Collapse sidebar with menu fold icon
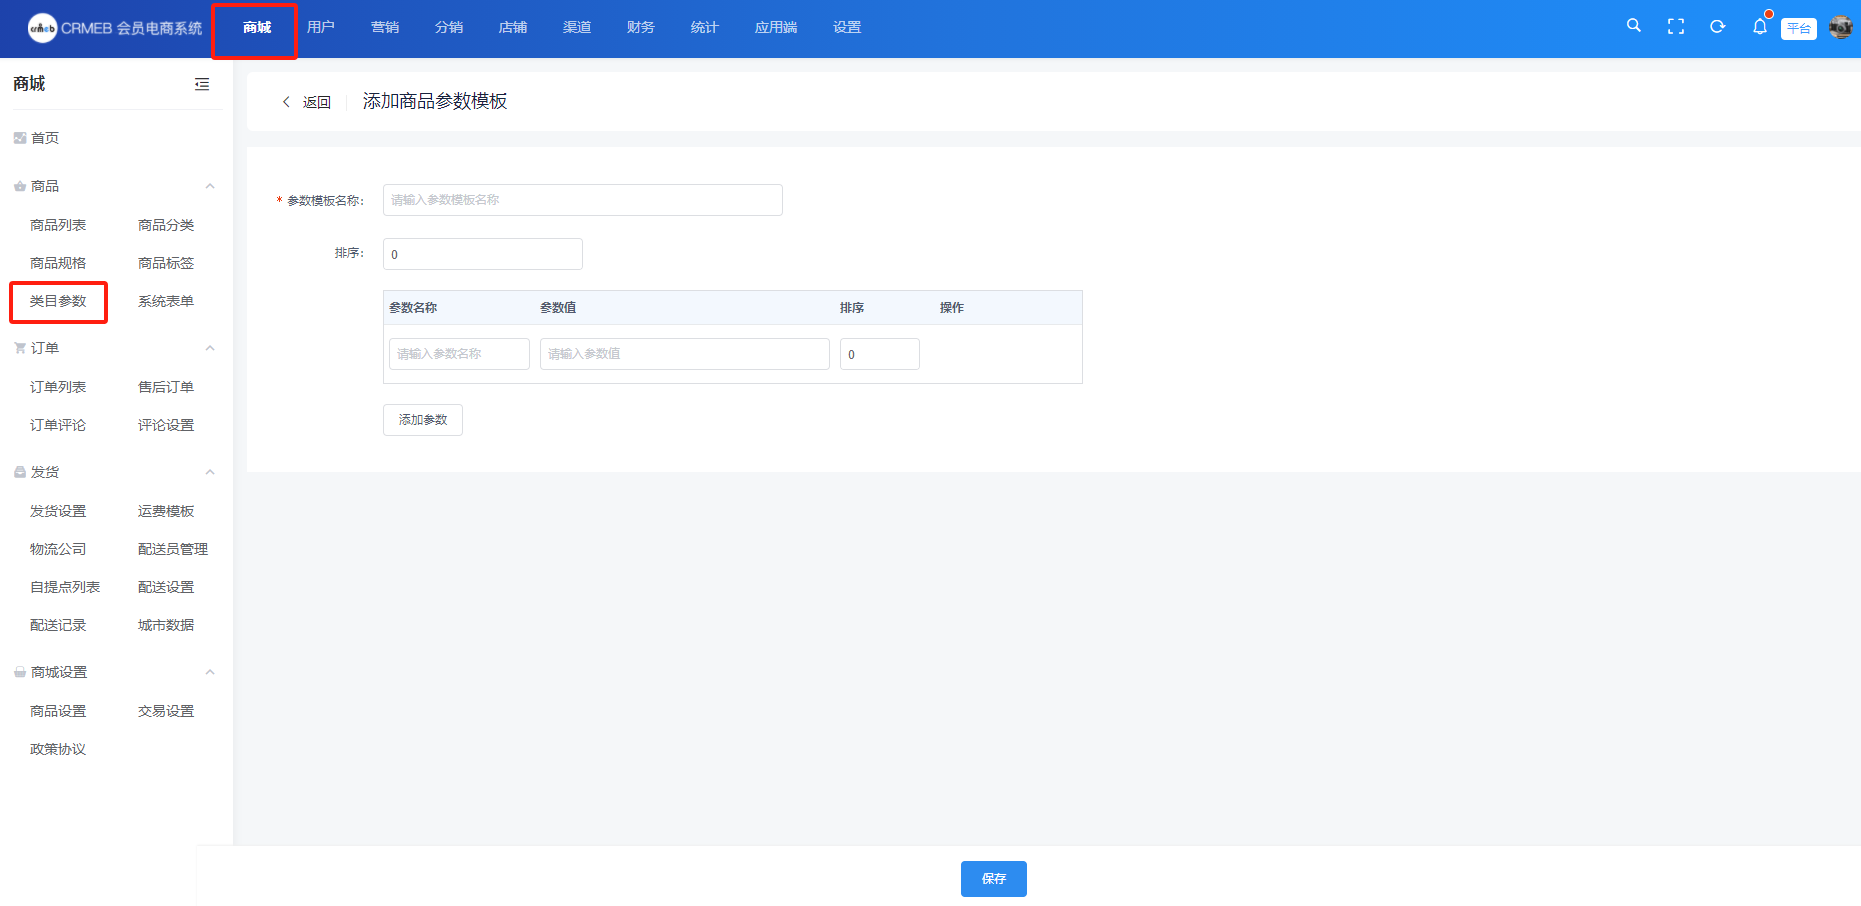 pyautogui.click(x=202, y=84)
